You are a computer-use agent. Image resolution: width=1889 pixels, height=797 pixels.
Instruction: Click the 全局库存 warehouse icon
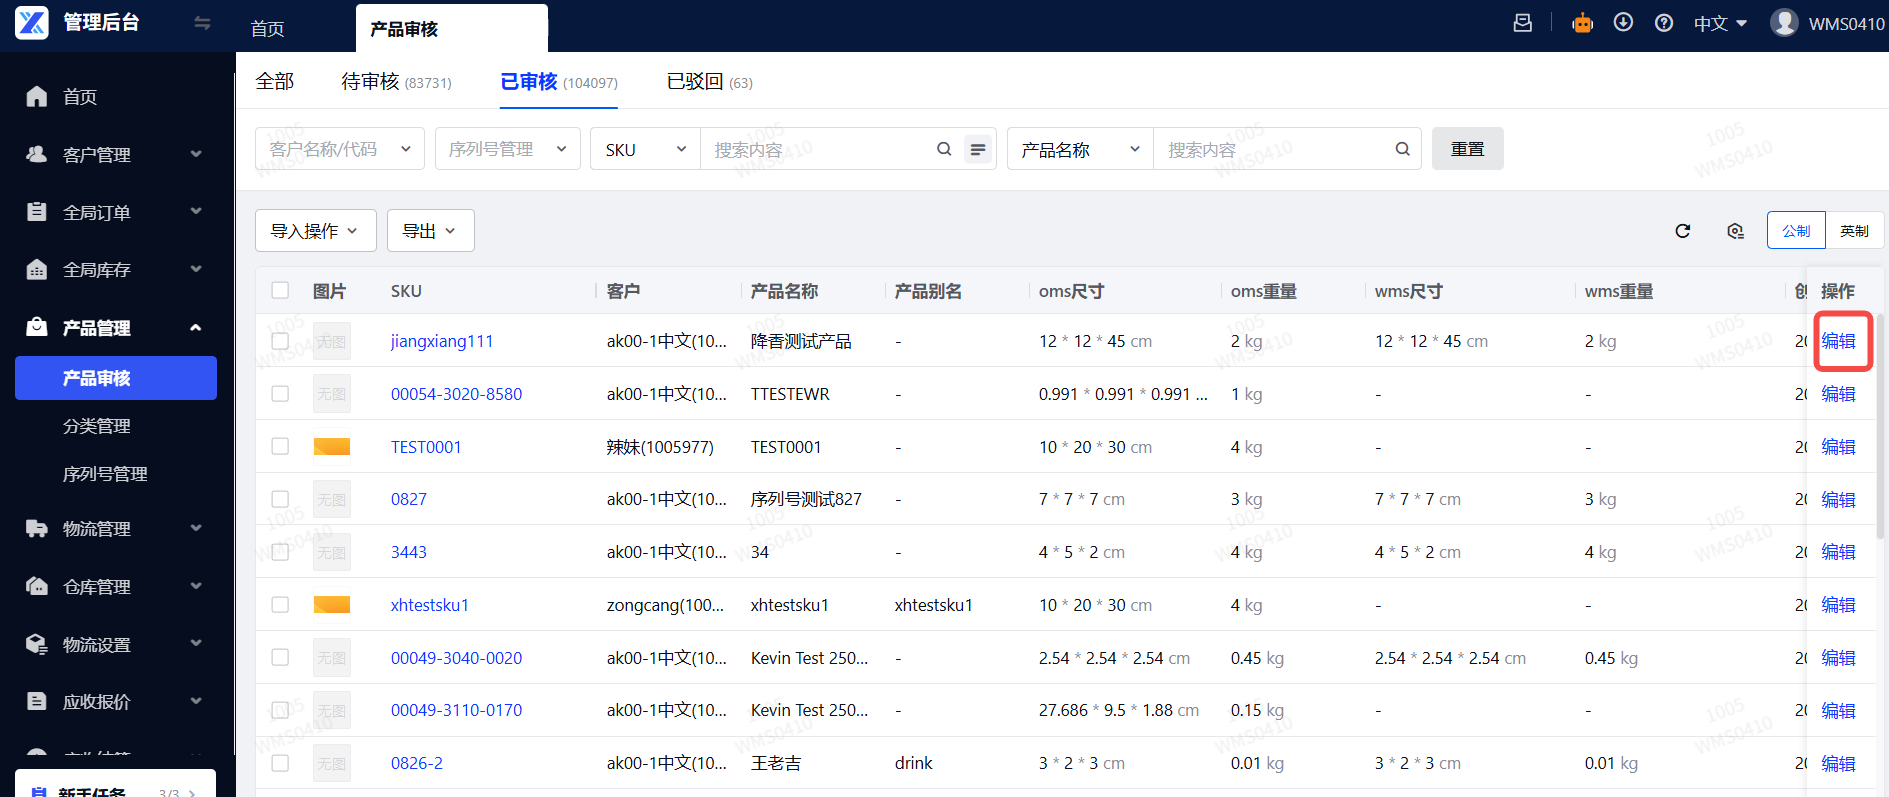tap(37, 269)
